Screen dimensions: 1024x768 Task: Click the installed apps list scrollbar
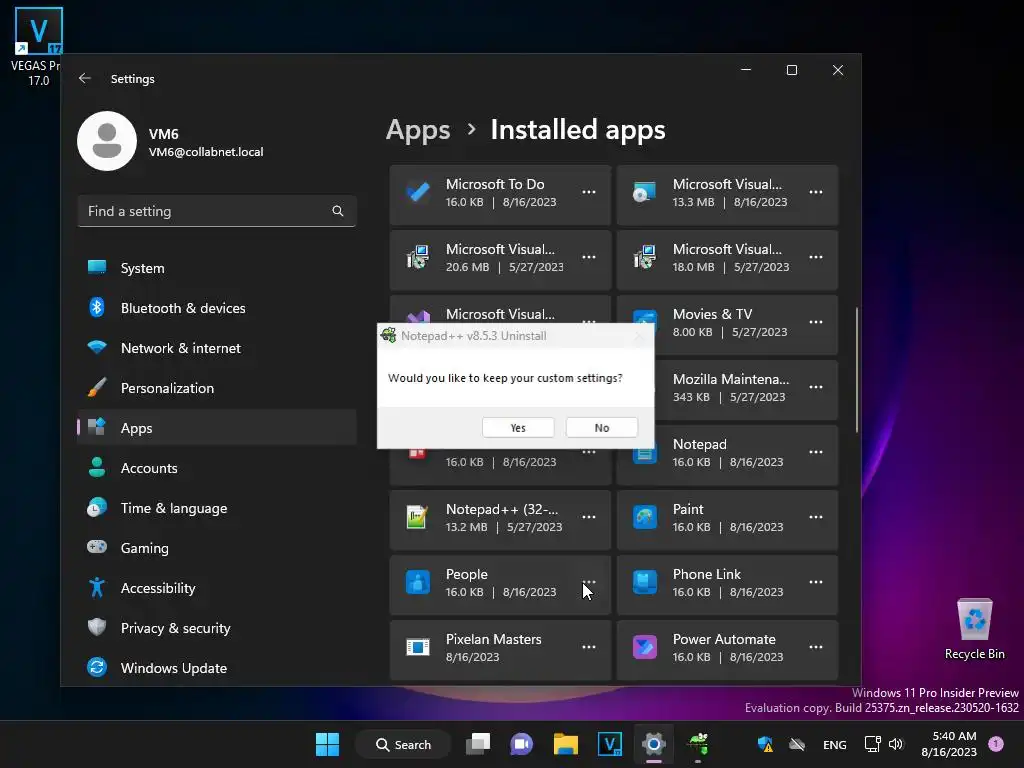tap(856, 370)
